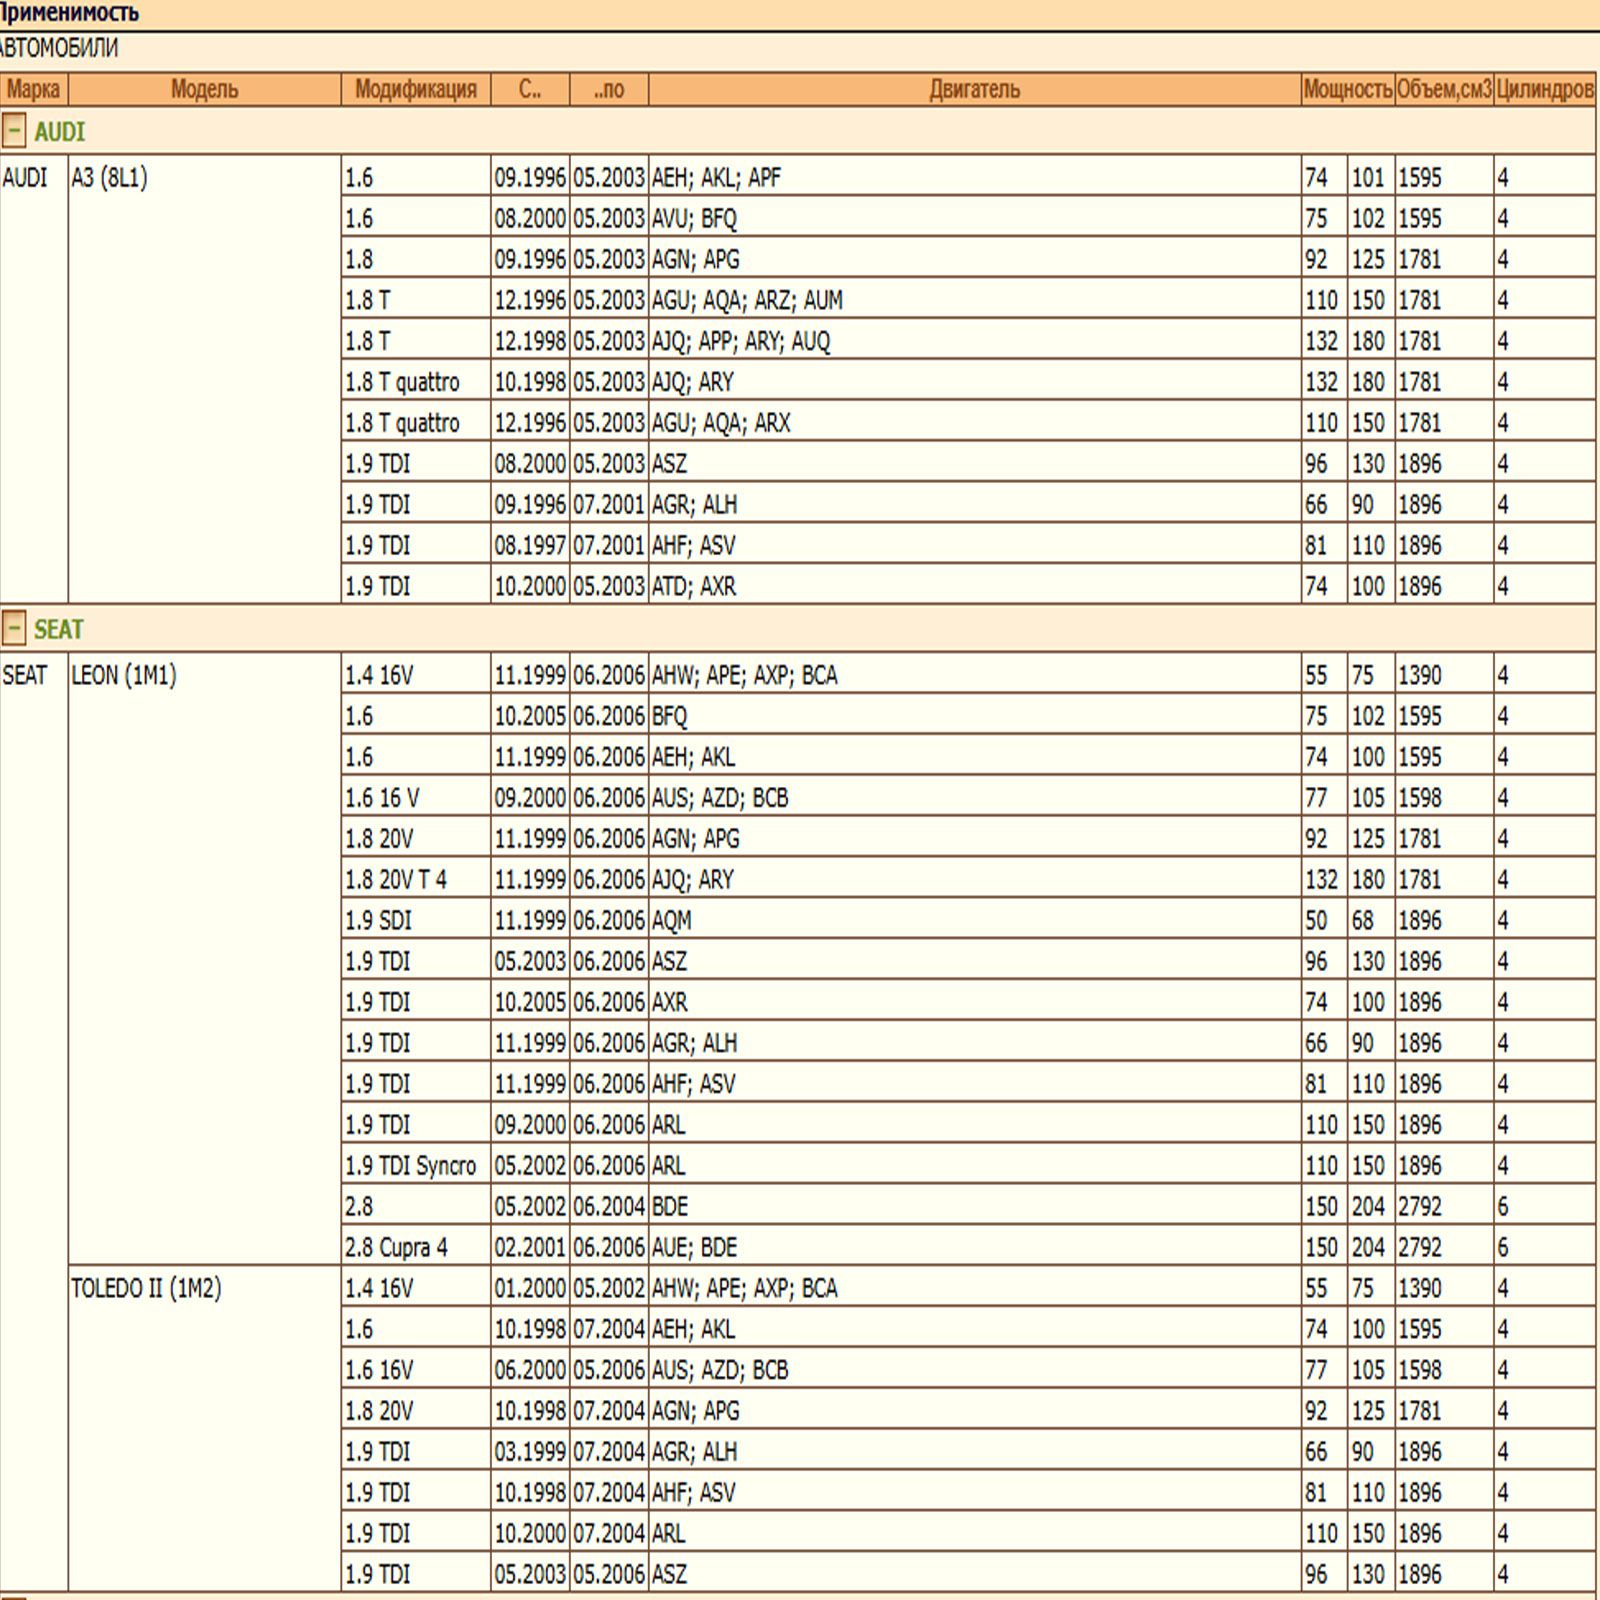Select the 2.8 Cupra 4 modification
Viewport: 1600px width, 1600px height.
[396, 1247]
